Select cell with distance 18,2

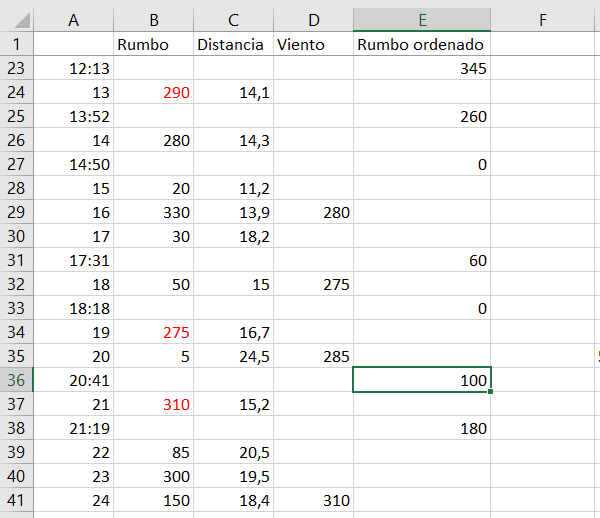click(x=233, y=236)
